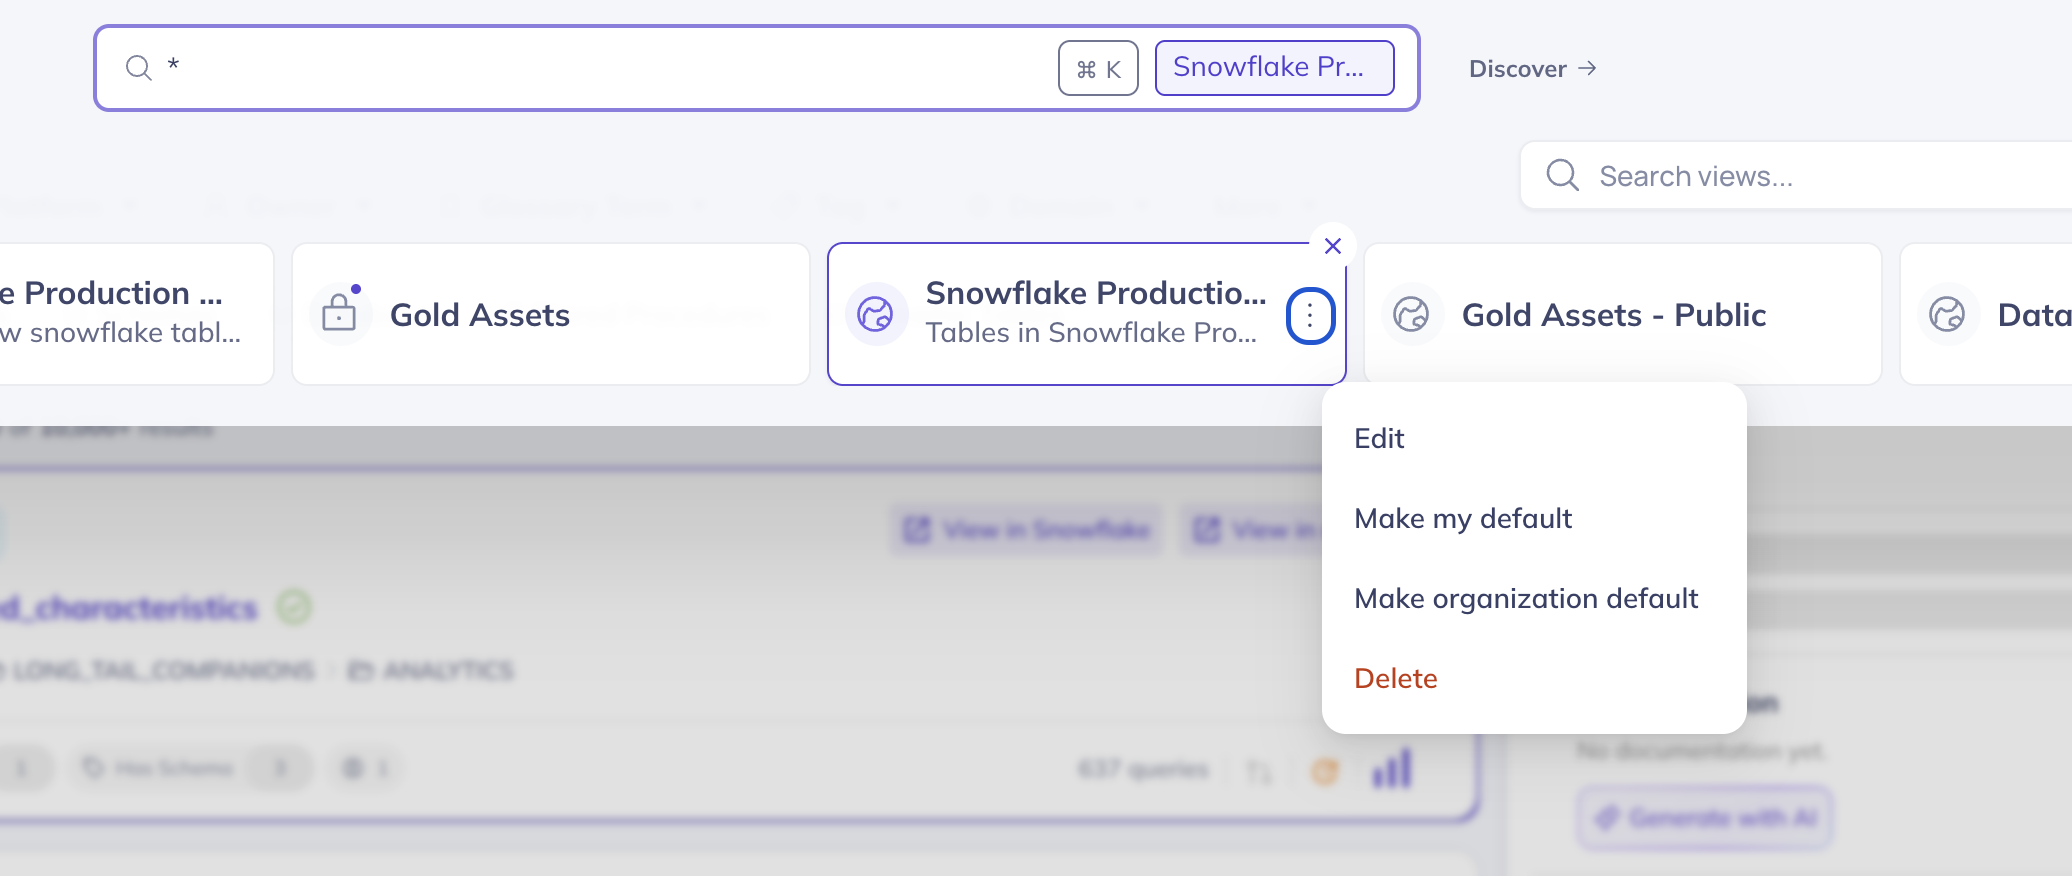
Task: Click the ⌘ K shortcut badge
Action: [x=1098, y=68]
